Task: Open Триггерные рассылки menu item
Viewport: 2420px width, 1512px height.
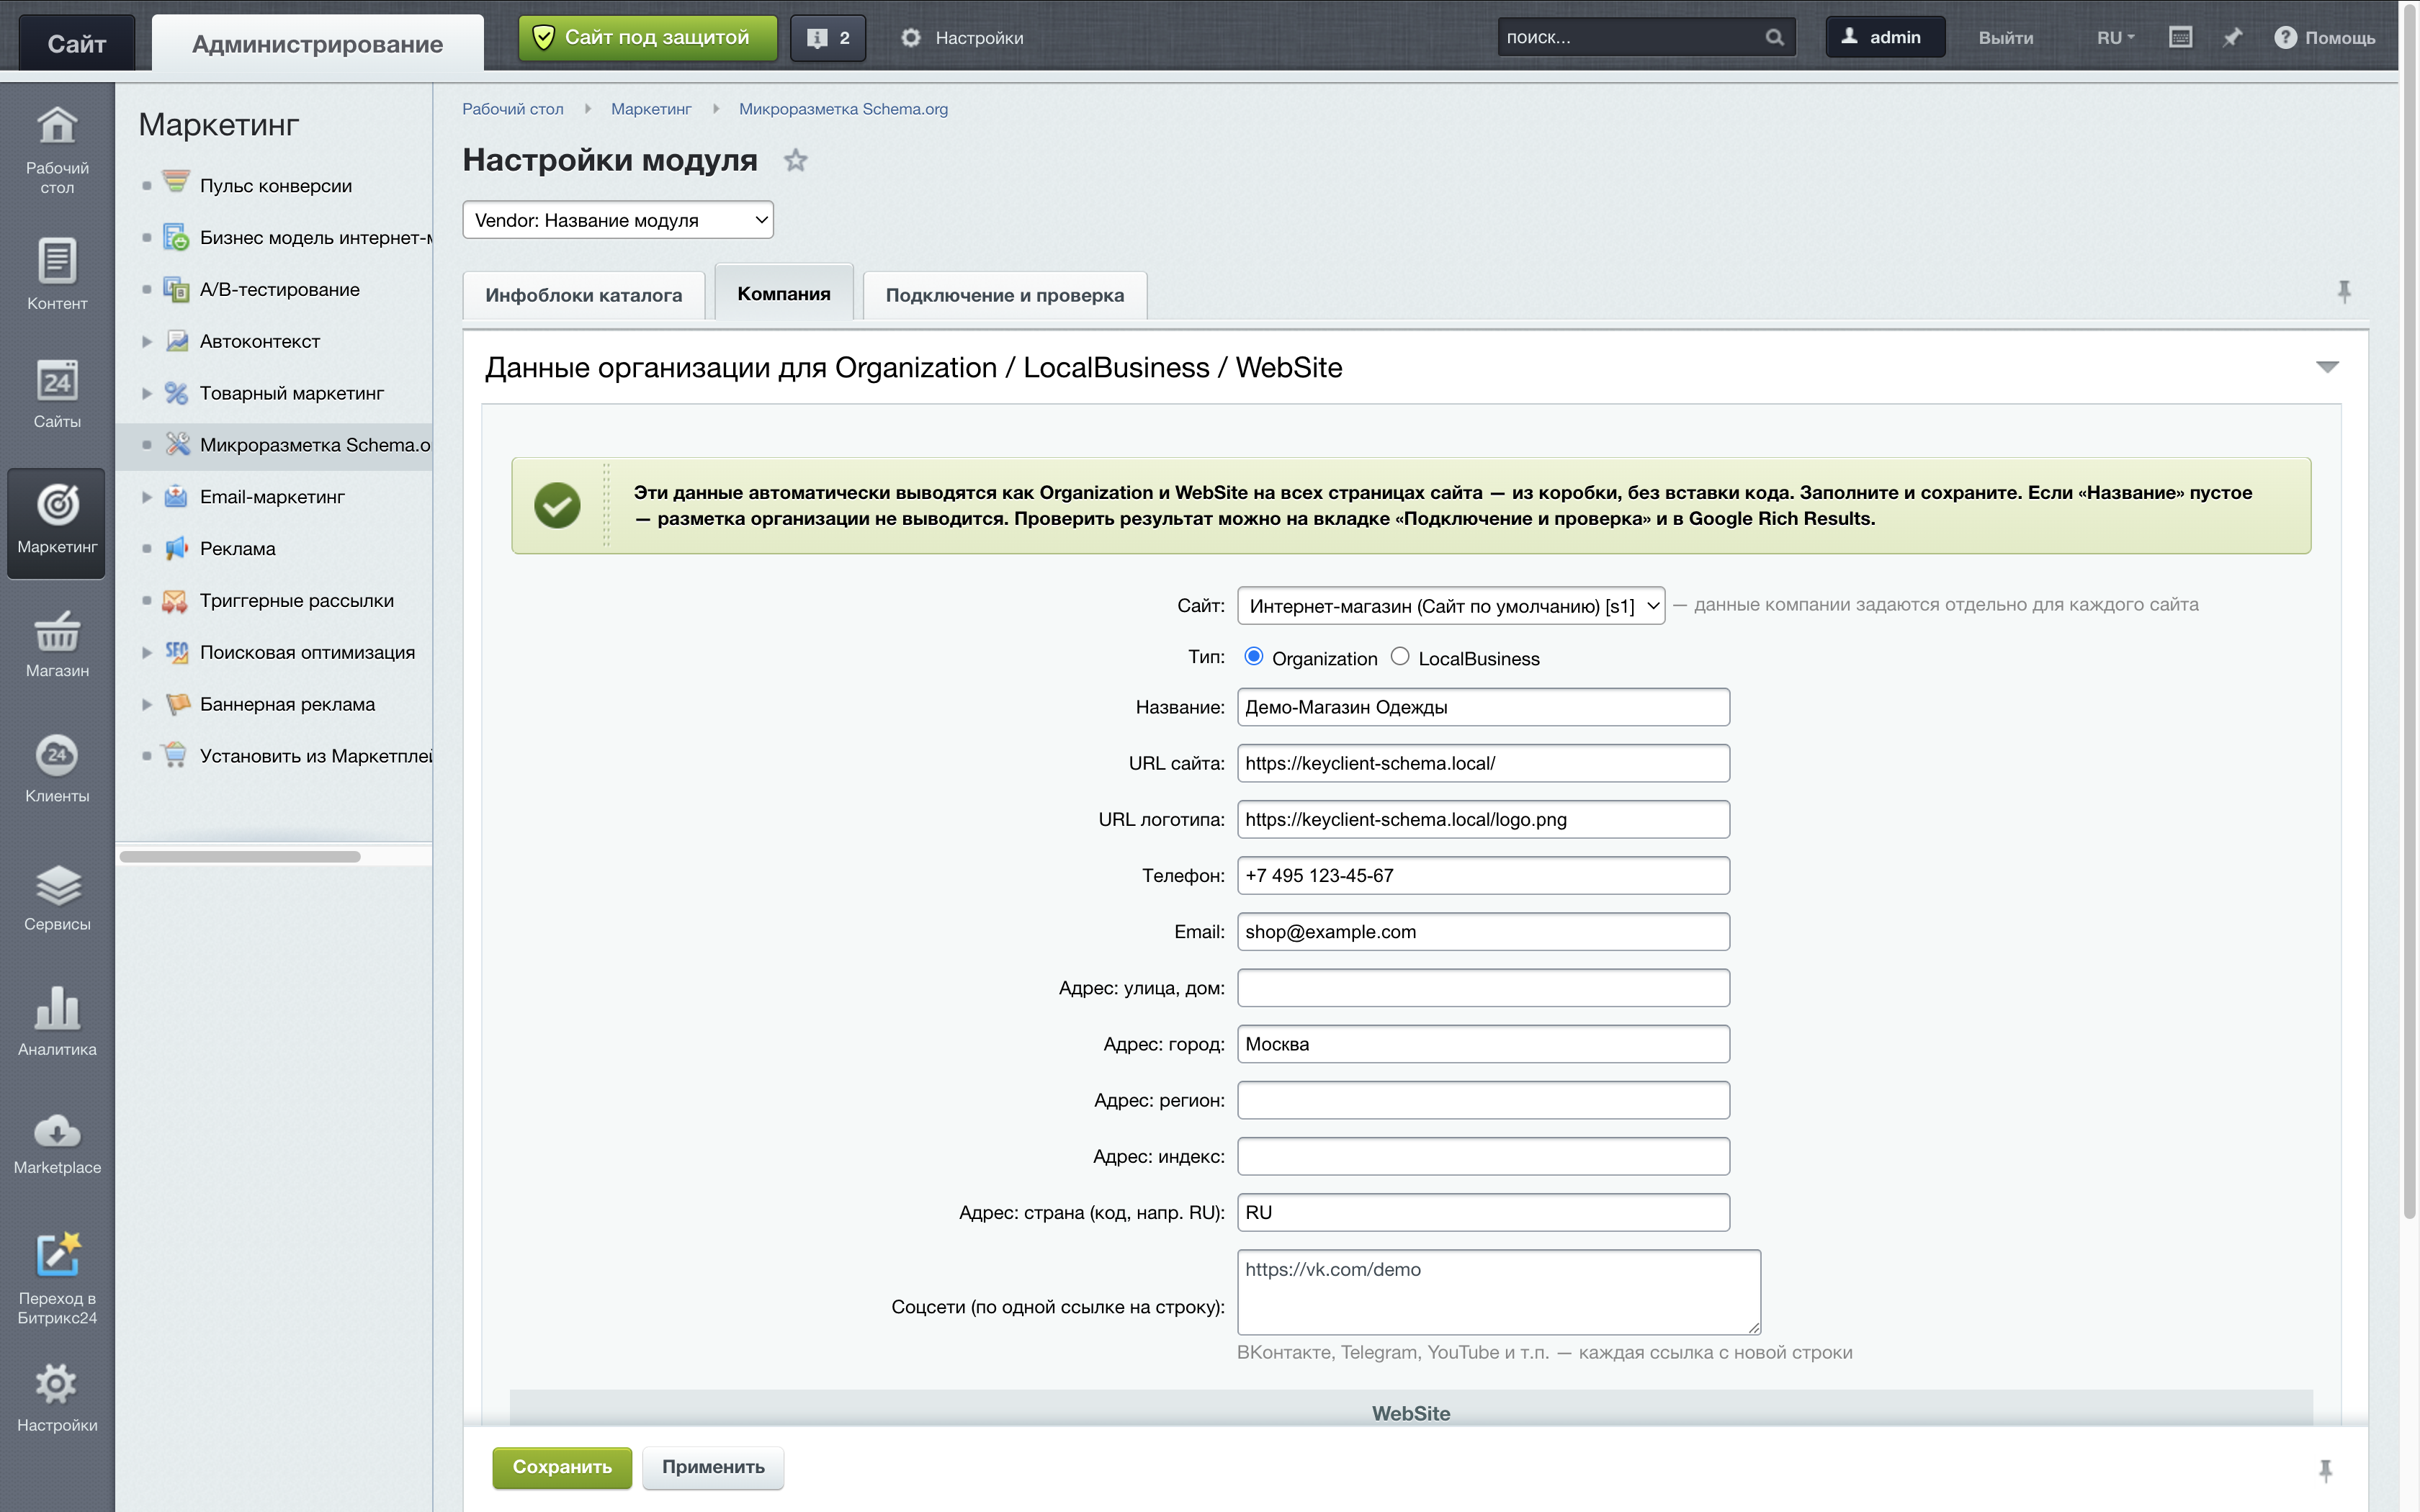Action: click(x=297, y=600)
